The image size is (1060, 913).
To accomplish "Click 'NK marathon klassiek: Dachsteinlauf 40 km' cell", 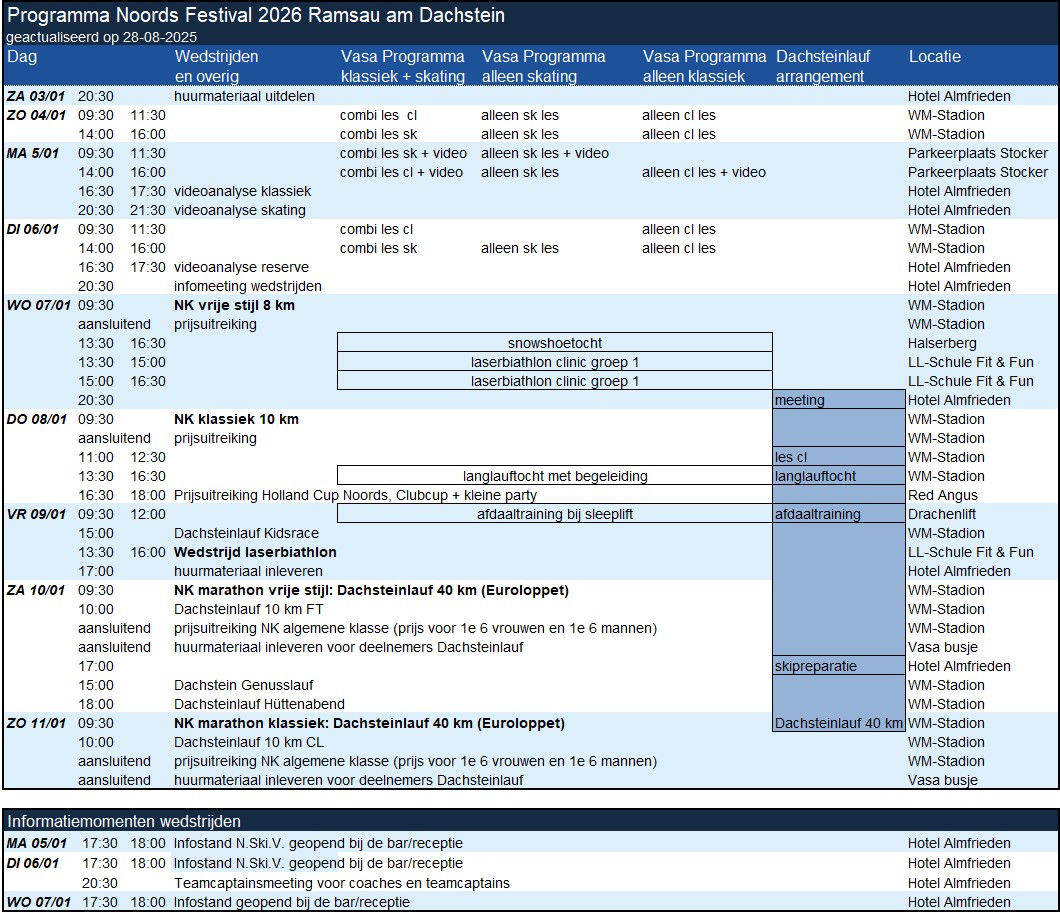I will pos(369,723).
